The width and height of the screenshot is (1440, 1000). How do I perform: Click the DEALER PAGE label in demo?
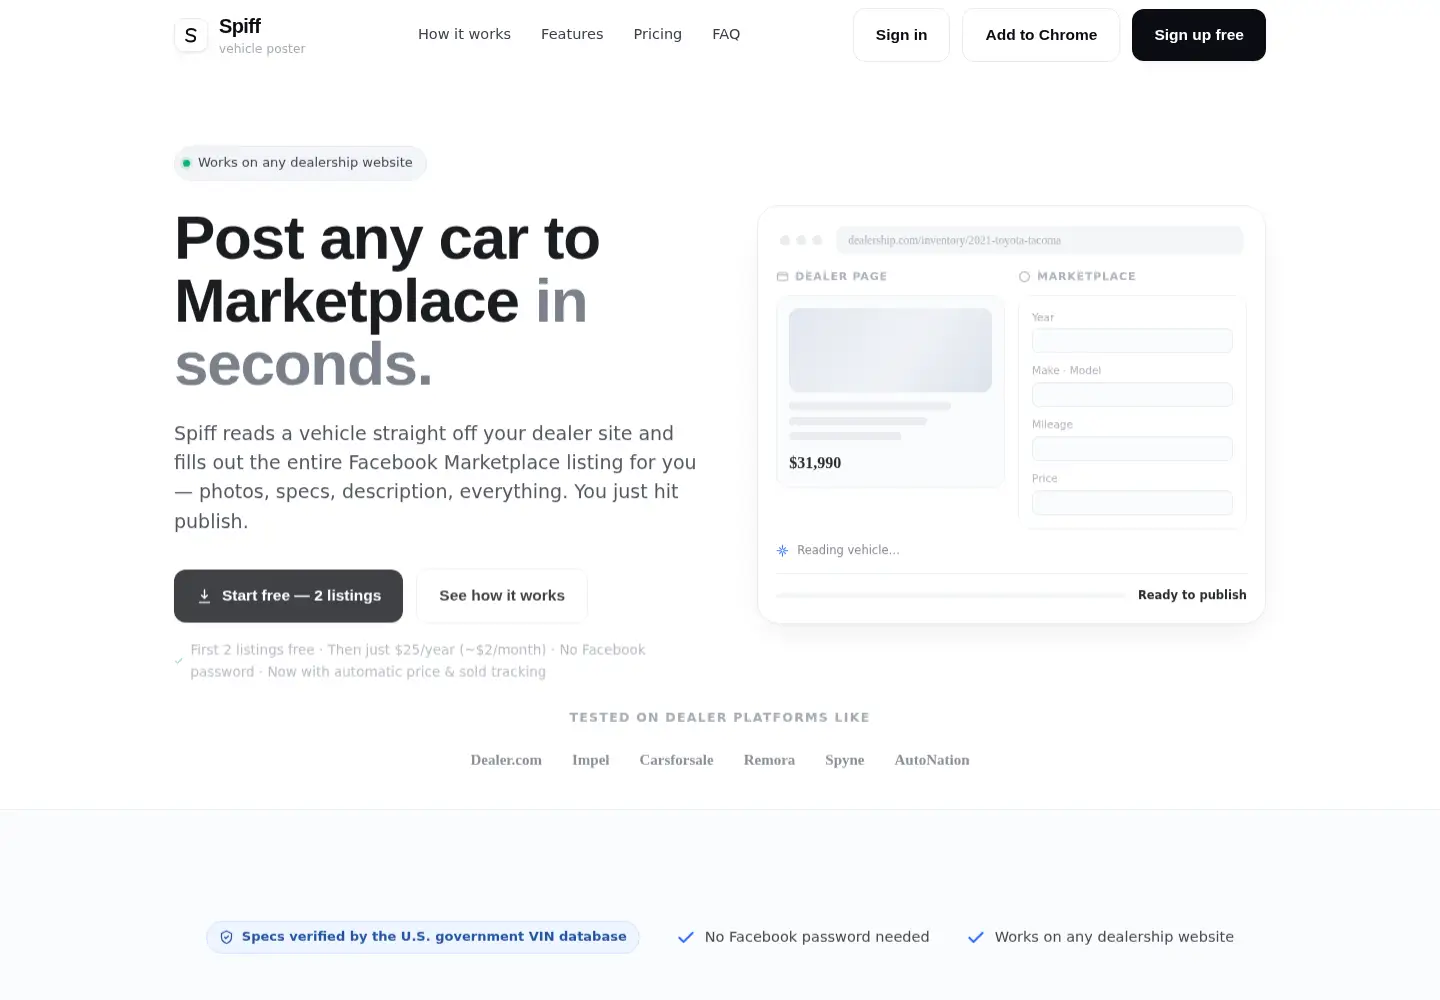pyautogui.click(x=841, y=276)
